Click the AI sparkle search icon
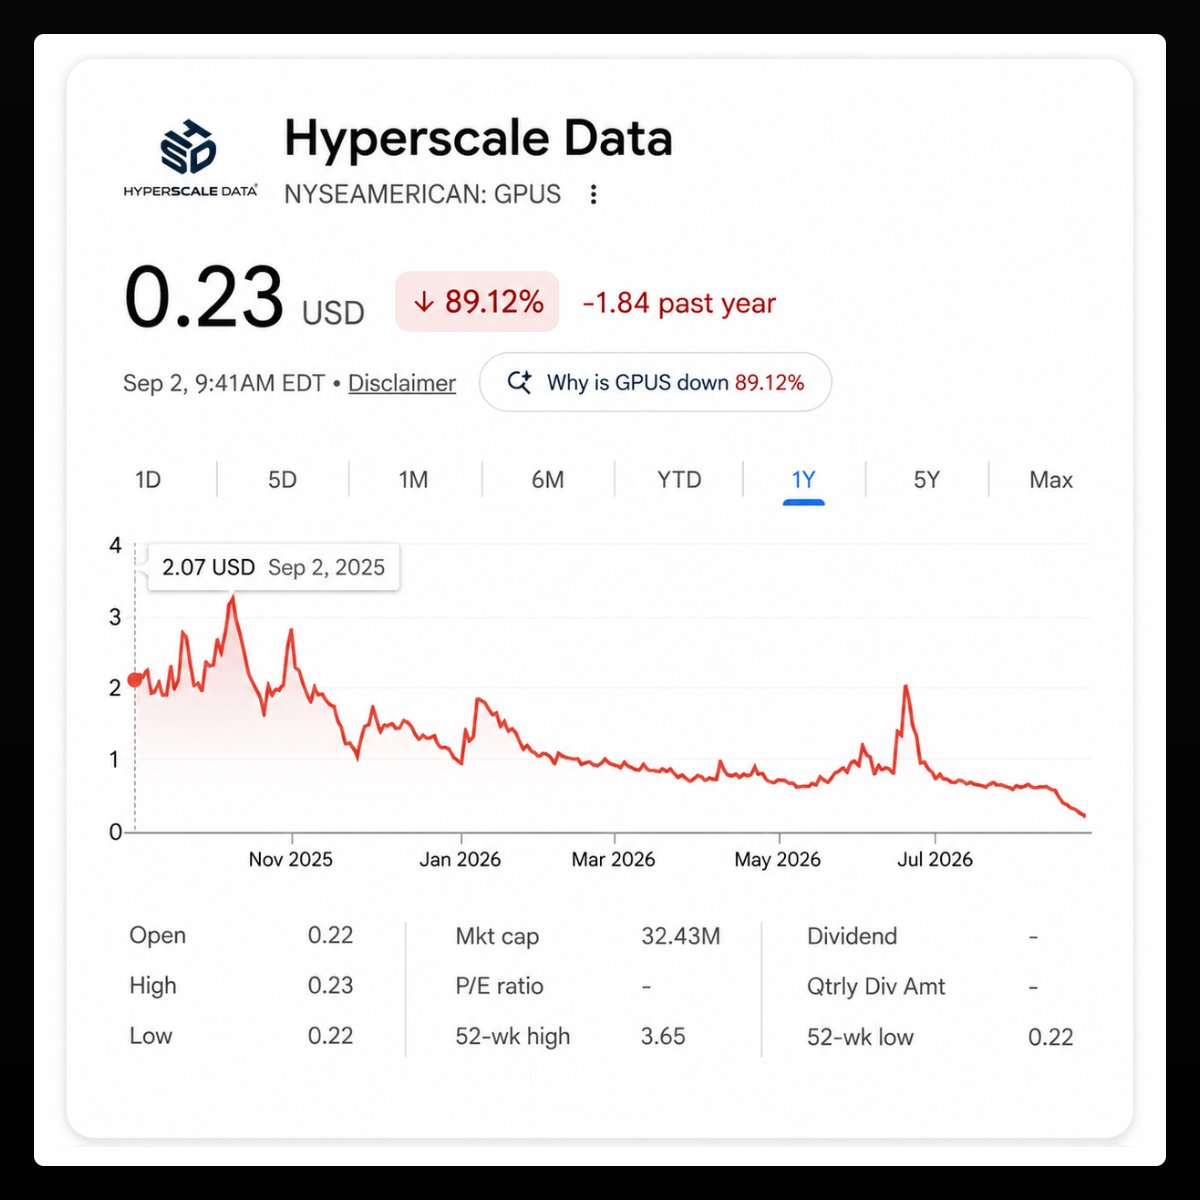The width and height of the screenshot is (1200, 1200). (519, 382)
